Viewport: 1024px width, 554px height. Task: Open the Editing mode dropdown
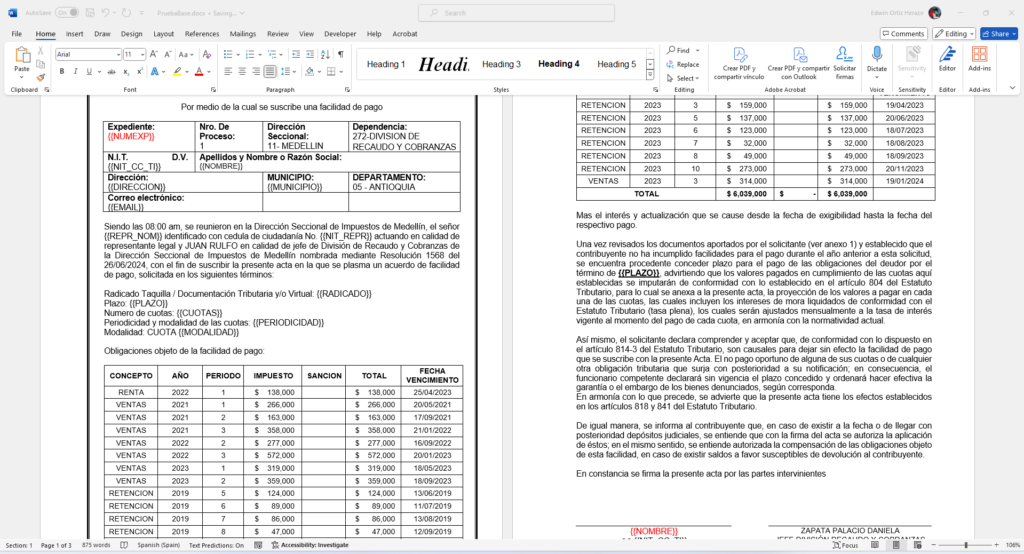tap(954, 33)
